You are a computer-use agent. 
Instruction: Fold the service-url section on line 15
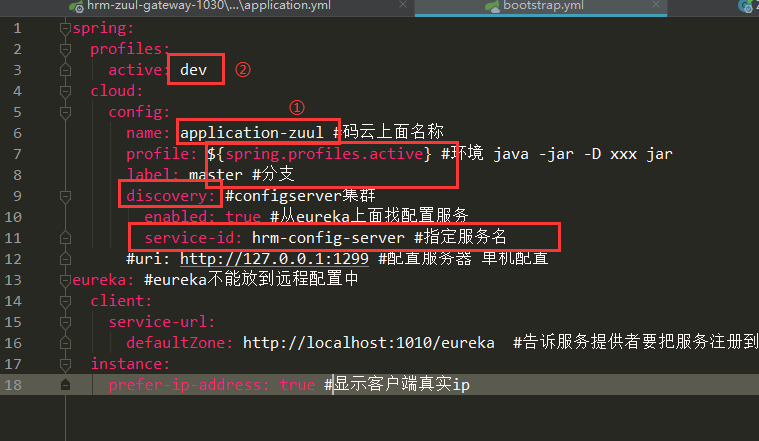tap(65, 322)
